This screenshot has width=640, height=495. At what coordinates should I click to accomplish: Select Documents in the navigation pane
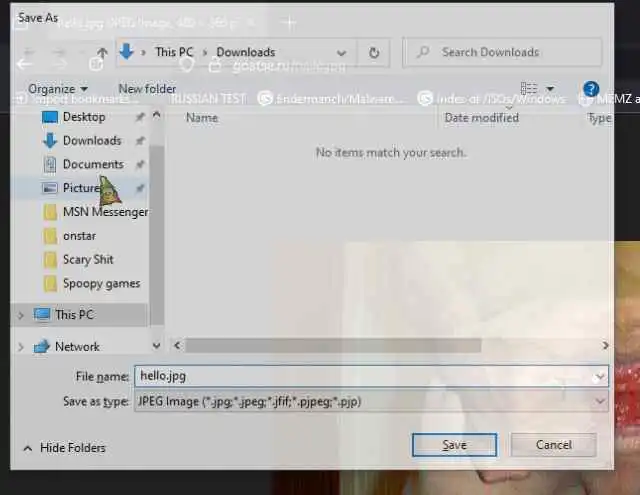pos(93,164)
